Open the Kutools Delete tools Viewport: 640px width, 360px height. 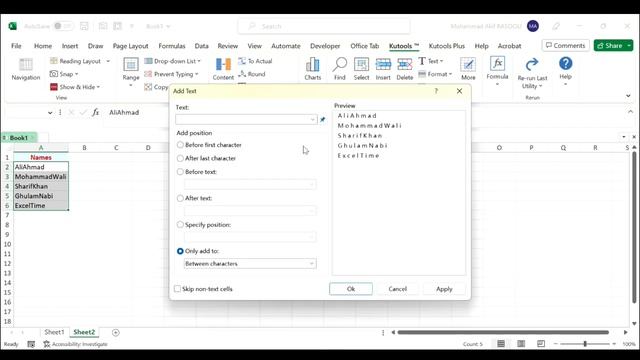pos(404,69)
